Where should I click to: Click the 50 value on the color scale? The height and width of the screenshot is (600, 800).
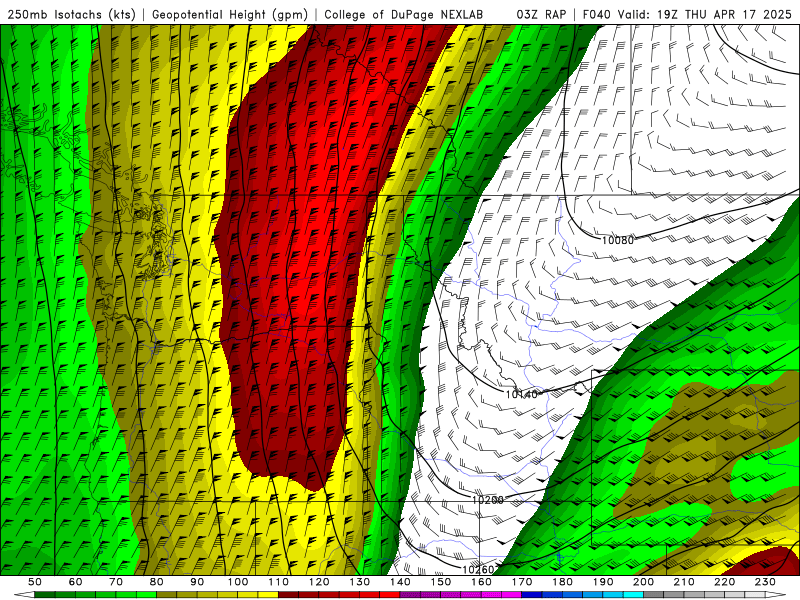click(35, 582)
